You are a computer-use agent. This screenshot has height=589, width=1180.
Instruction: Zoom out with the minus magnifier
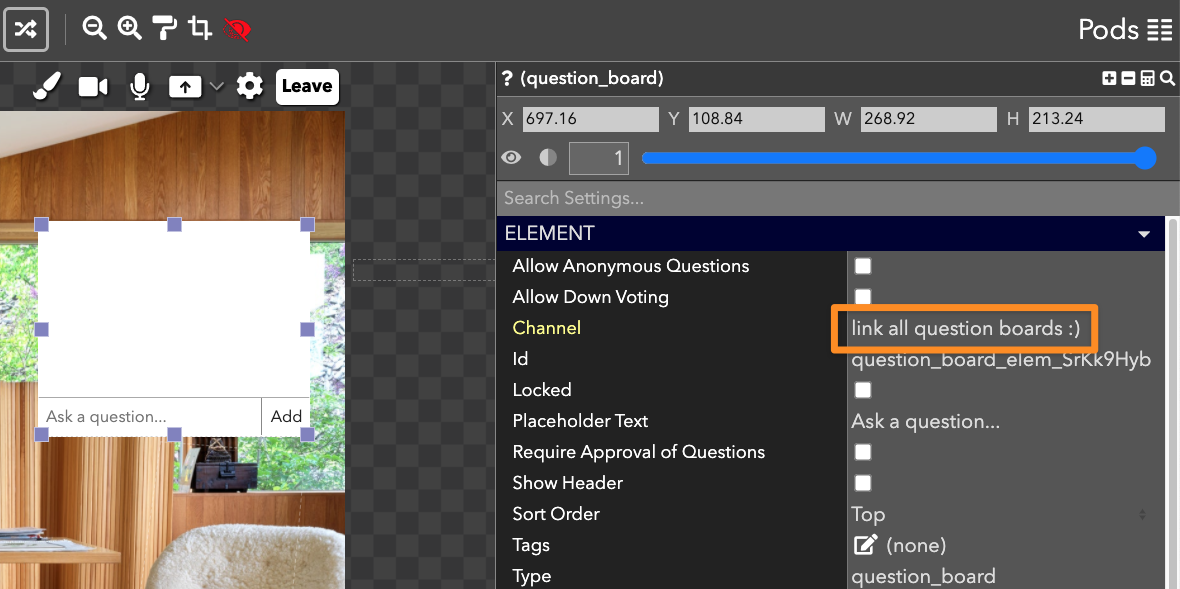pos(94,29)
